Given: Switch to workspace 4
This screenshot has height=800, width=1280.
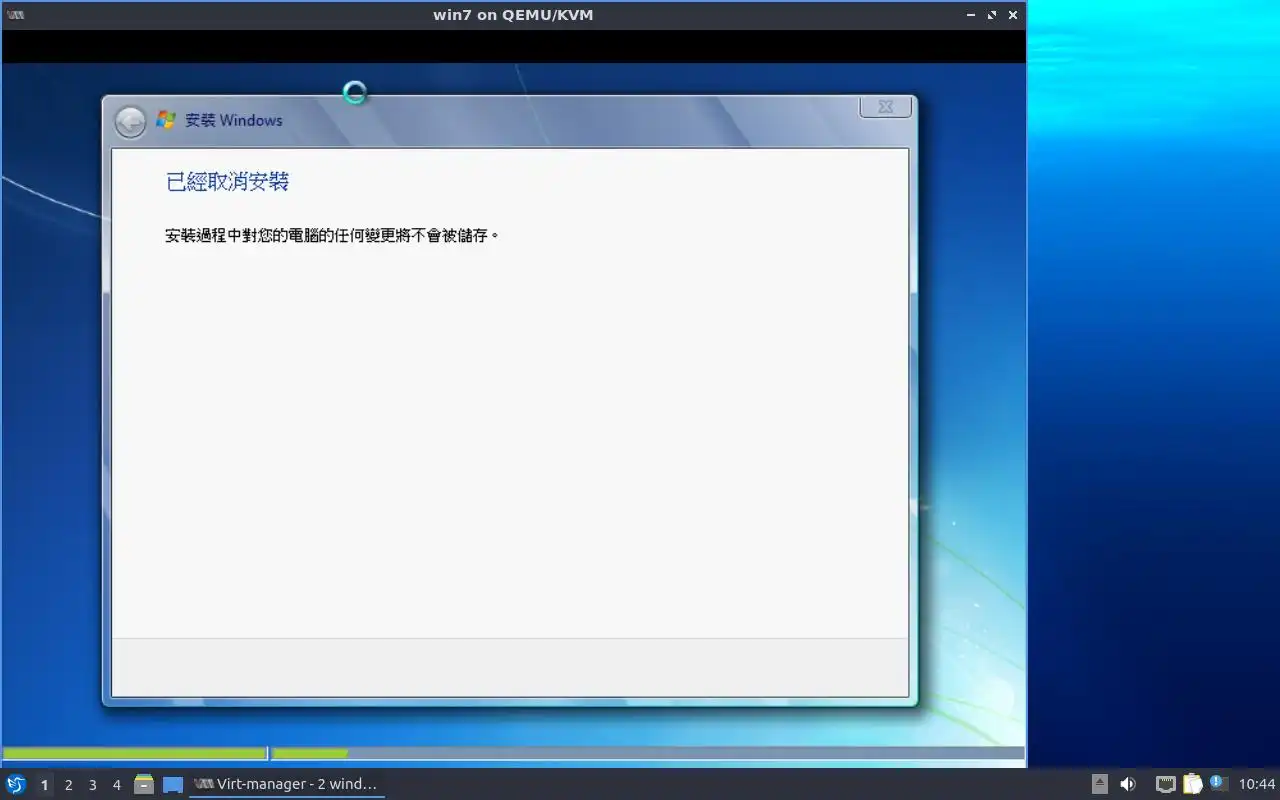Looking at the screenshot, I should click(x=116, y=785).
